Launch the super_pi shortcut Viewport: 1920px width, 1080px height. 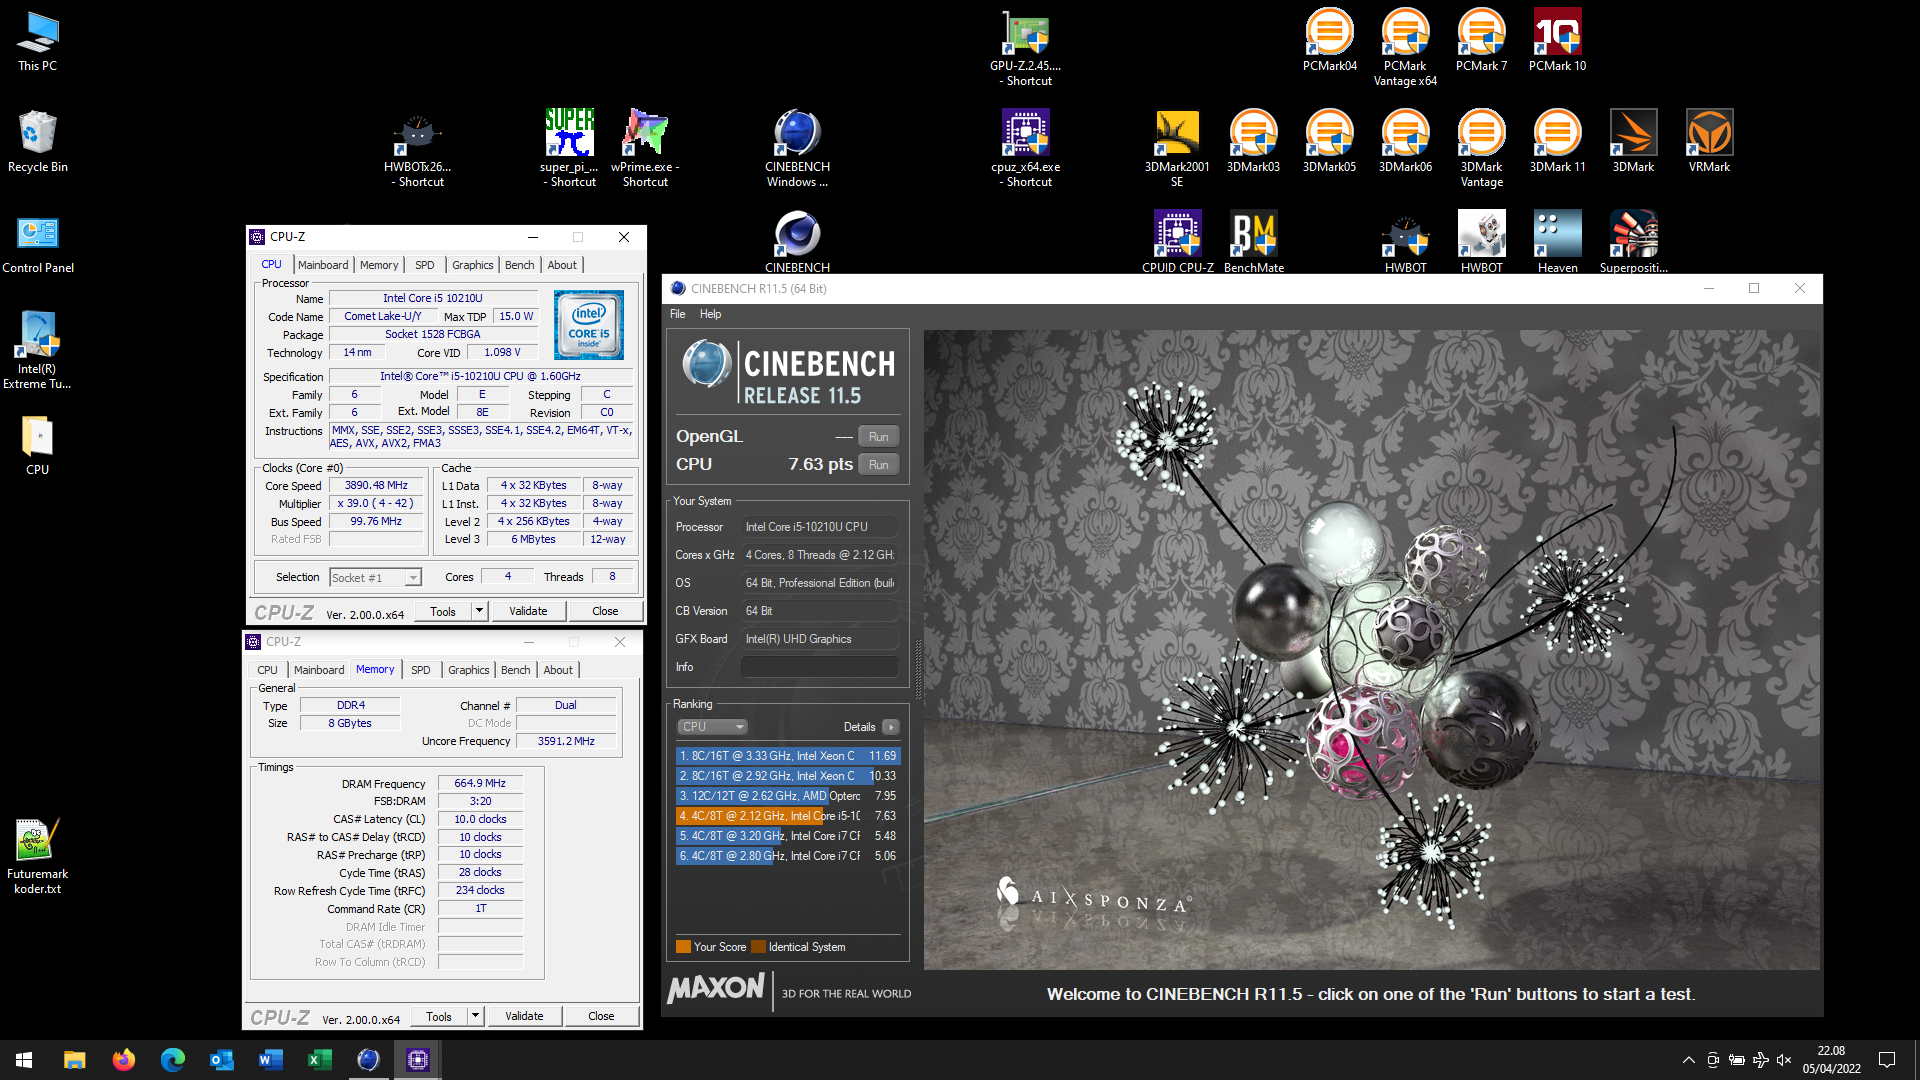pyautogui.click(x=570, y=148)
